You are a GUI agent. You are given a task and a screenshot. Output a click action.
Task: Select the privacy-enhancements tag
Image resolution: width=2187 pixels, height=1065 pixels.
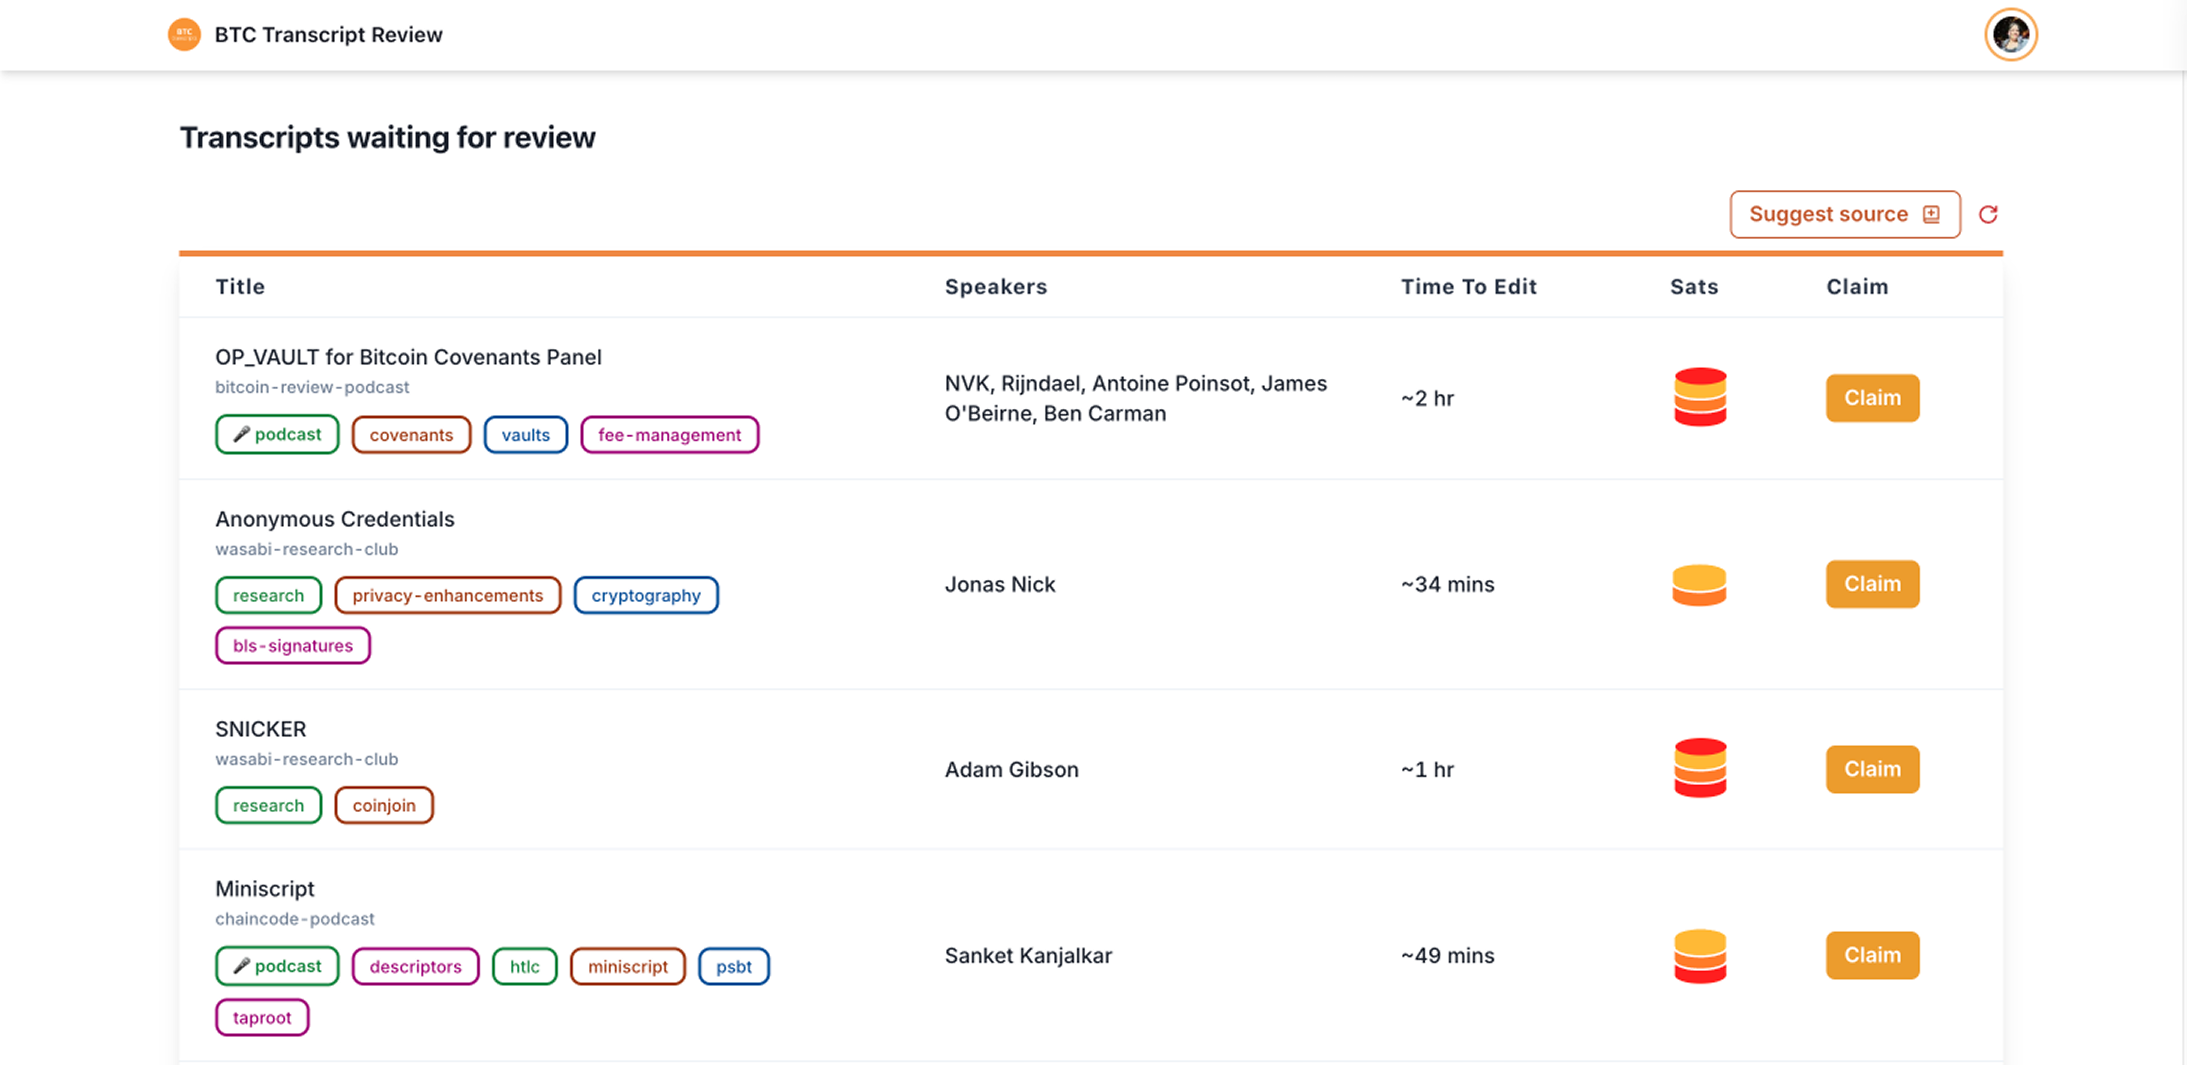point(447,595)
